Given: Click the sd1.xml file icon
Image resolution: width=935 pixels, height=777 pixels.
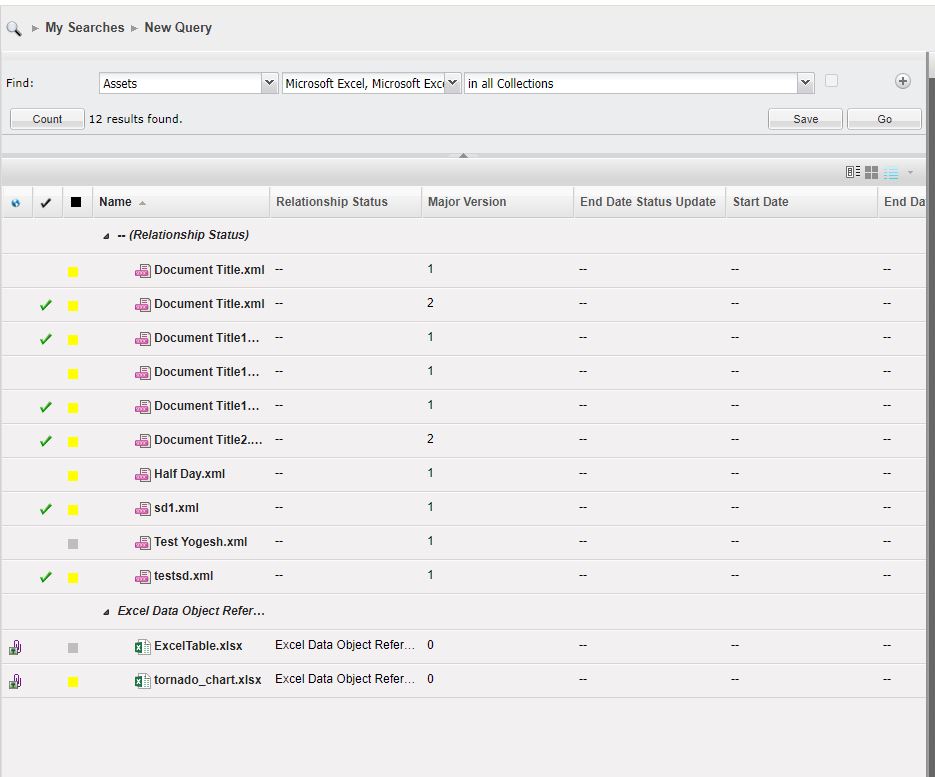Looking at the screenshot, I should [143, 509].
